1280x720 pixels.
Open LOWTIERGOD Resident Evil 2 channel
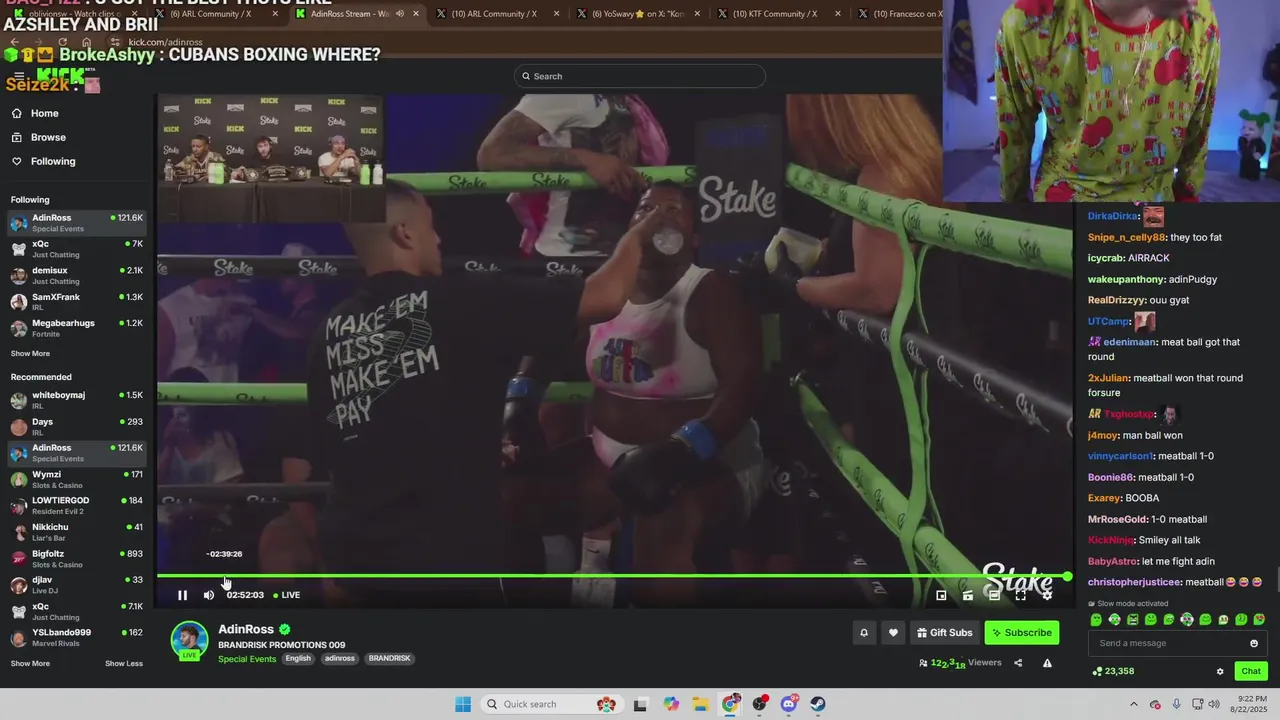(77, 505)
